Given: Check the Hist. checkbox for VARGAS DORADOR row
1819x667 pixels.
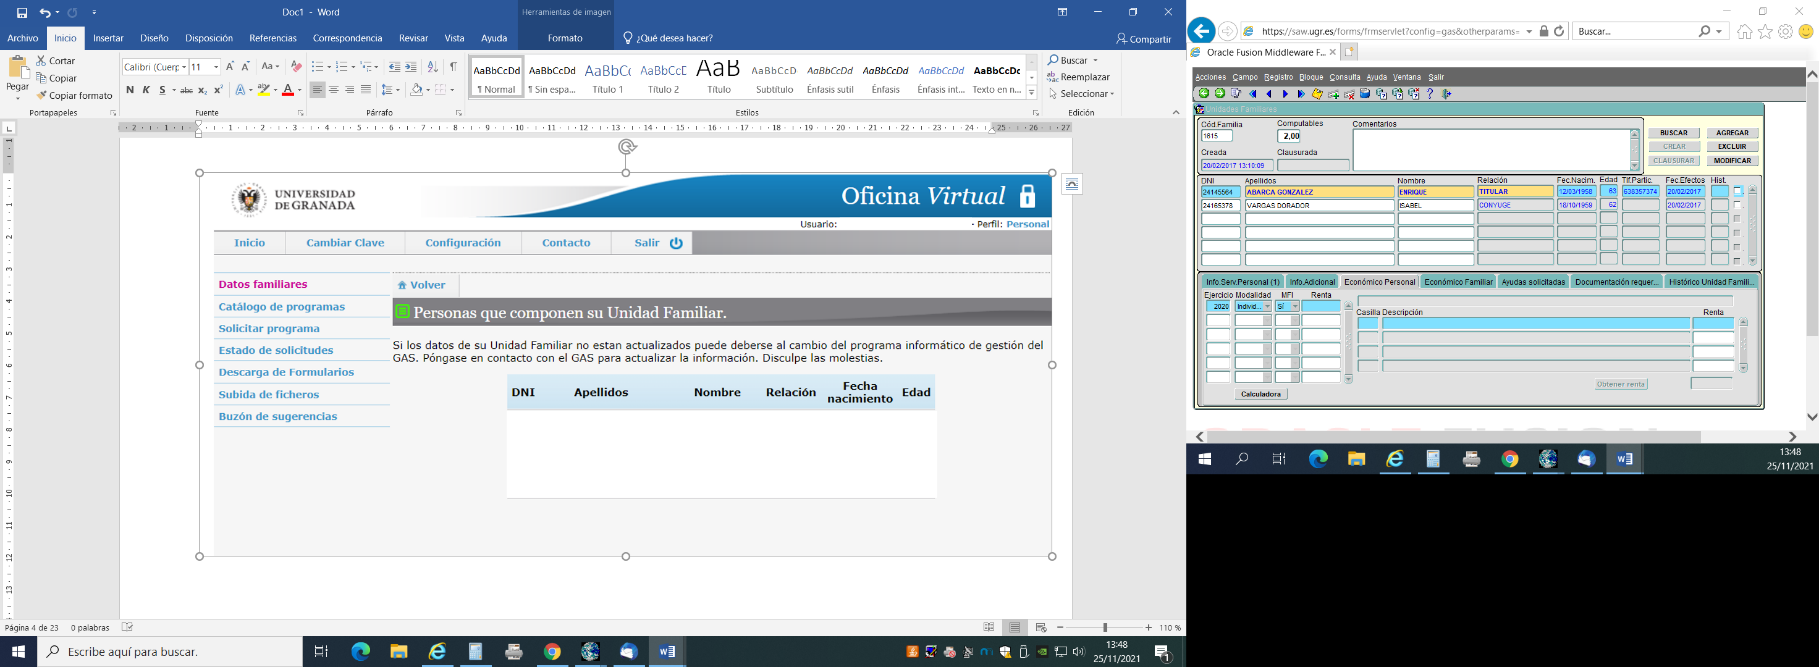Looking at the screenshot, I should pyautogui.click(x=1738, y=205).
